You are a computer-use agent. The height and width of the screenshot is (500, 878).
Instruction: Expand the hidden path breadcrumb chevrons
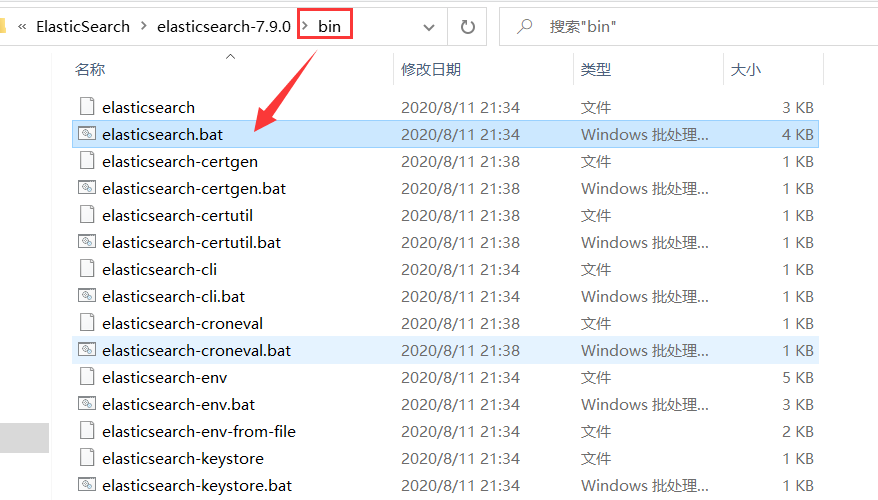(22, 26)
